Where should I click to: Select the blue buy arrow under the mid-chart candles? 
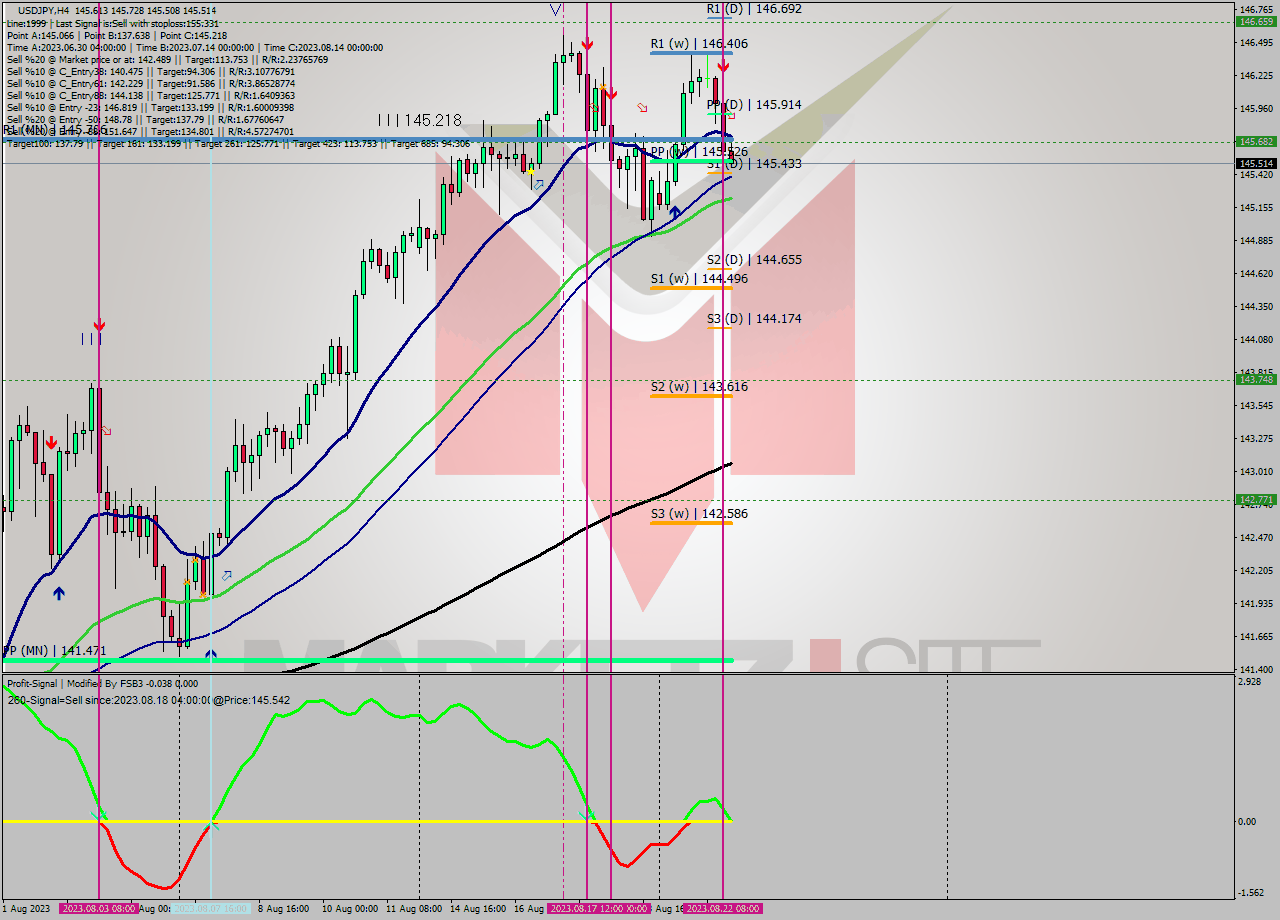coord(675,211)
